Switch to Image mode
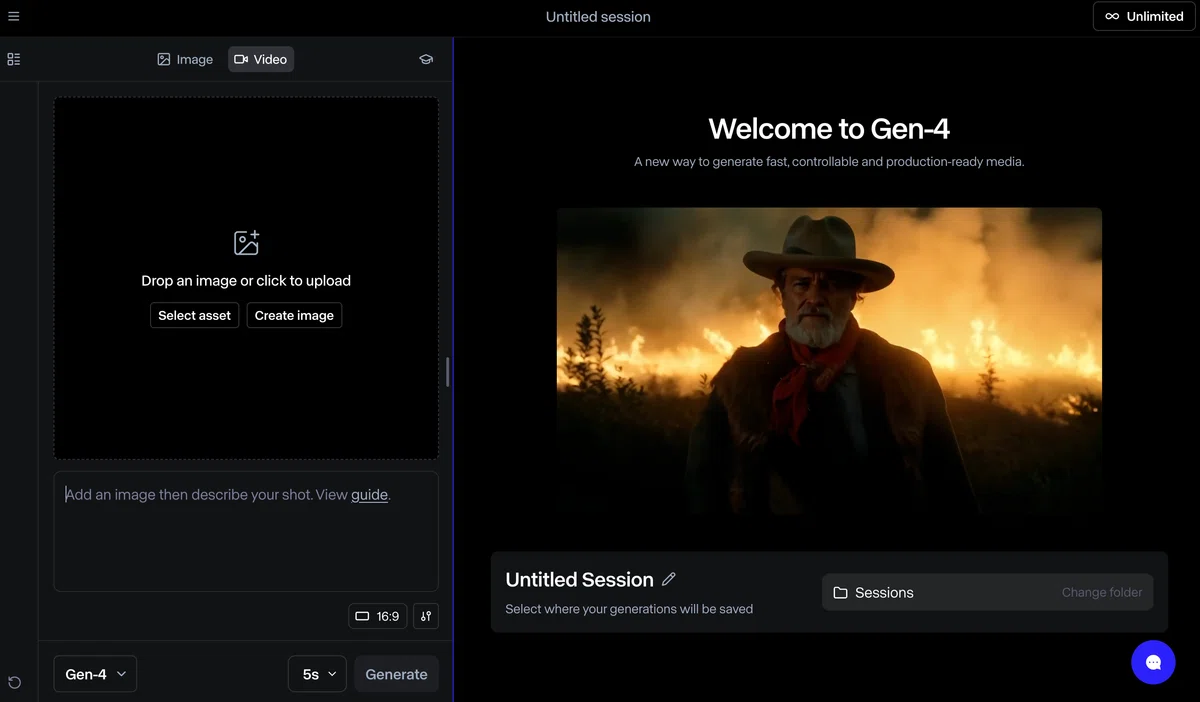The image size is (1200, 702). 185,59
